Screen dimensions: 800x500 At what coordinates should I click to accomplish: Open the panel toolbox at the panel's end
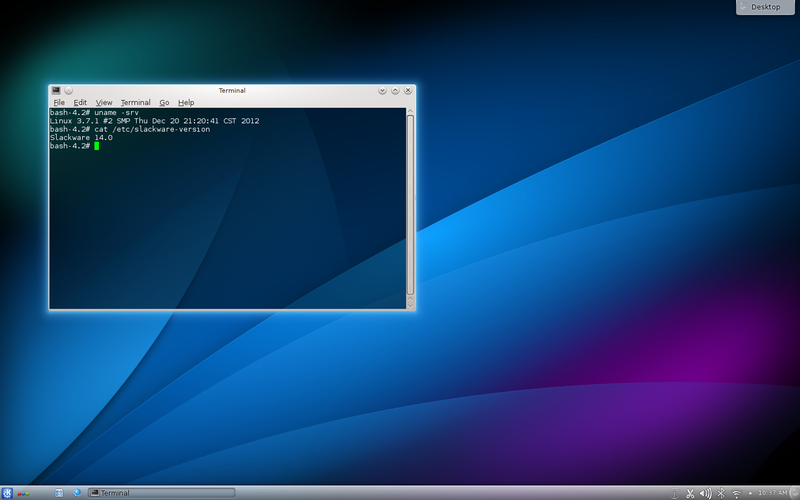(795, 493)
